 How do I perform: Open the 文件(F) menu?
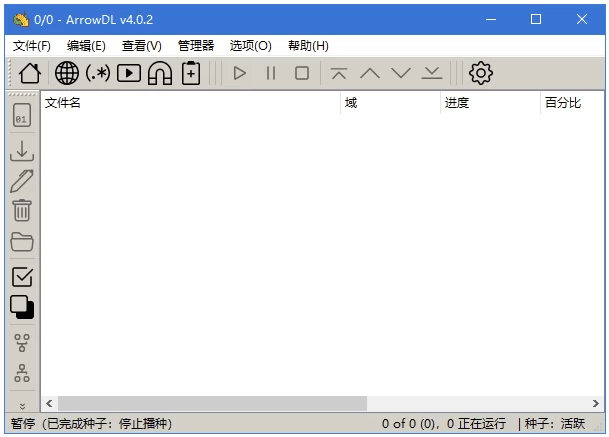31,45
